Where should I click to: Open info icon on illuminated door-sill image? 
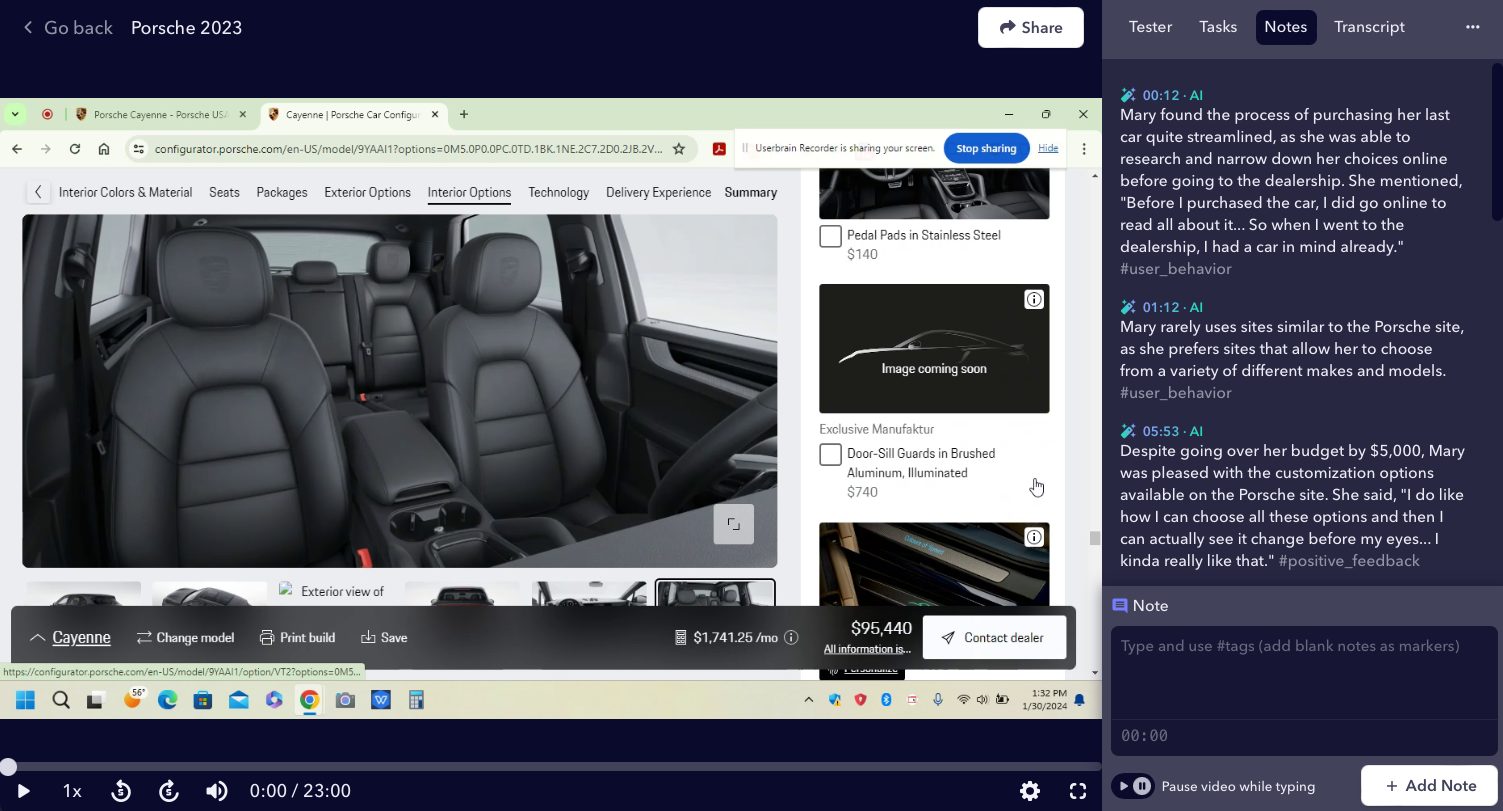tap(1034, 538)
